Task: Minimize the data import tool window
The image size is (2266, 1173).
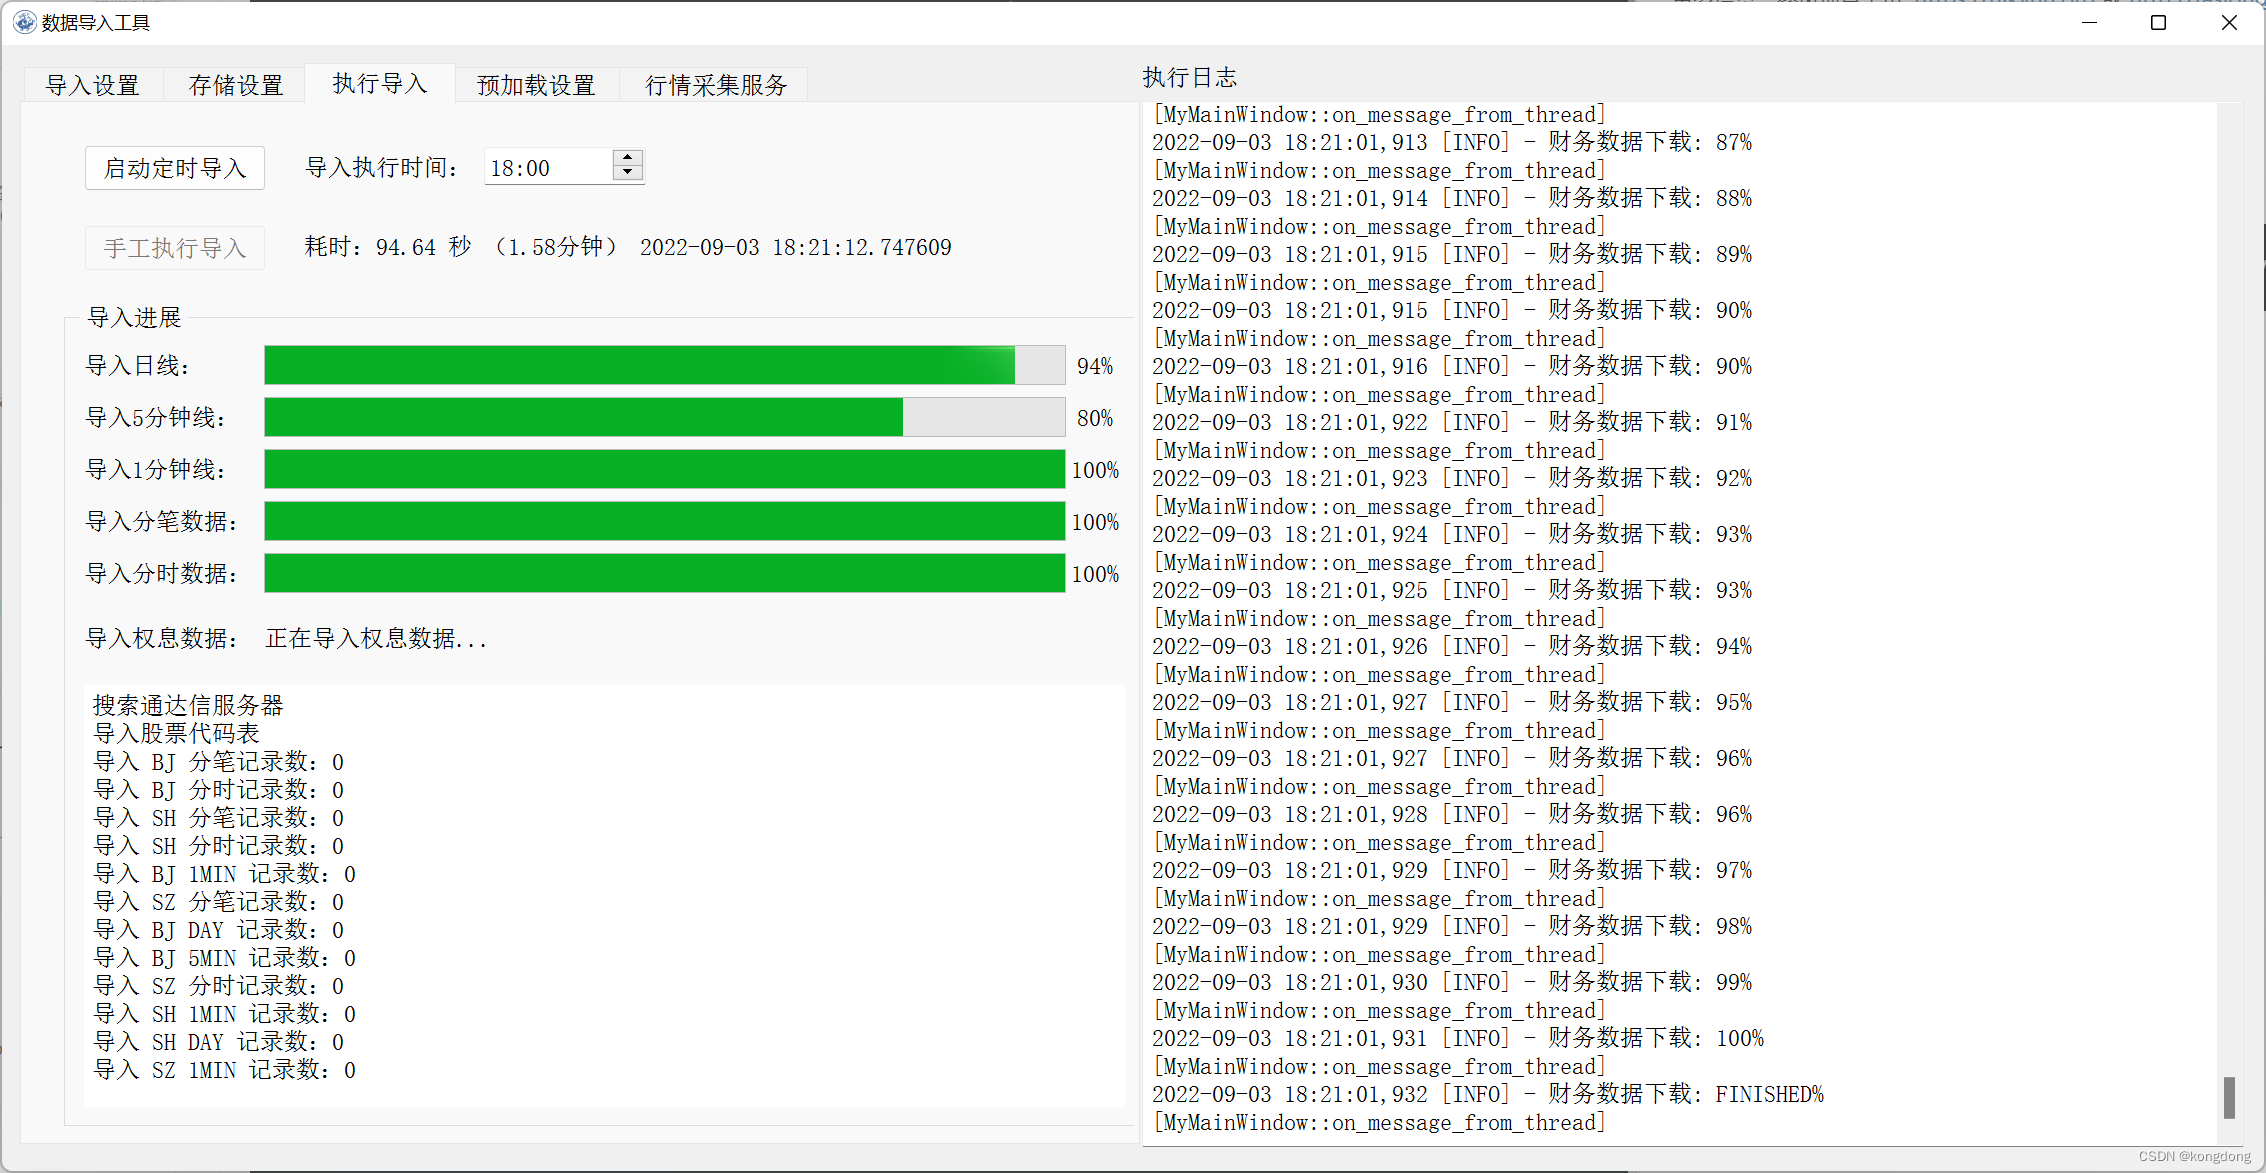Action: 2089,22
